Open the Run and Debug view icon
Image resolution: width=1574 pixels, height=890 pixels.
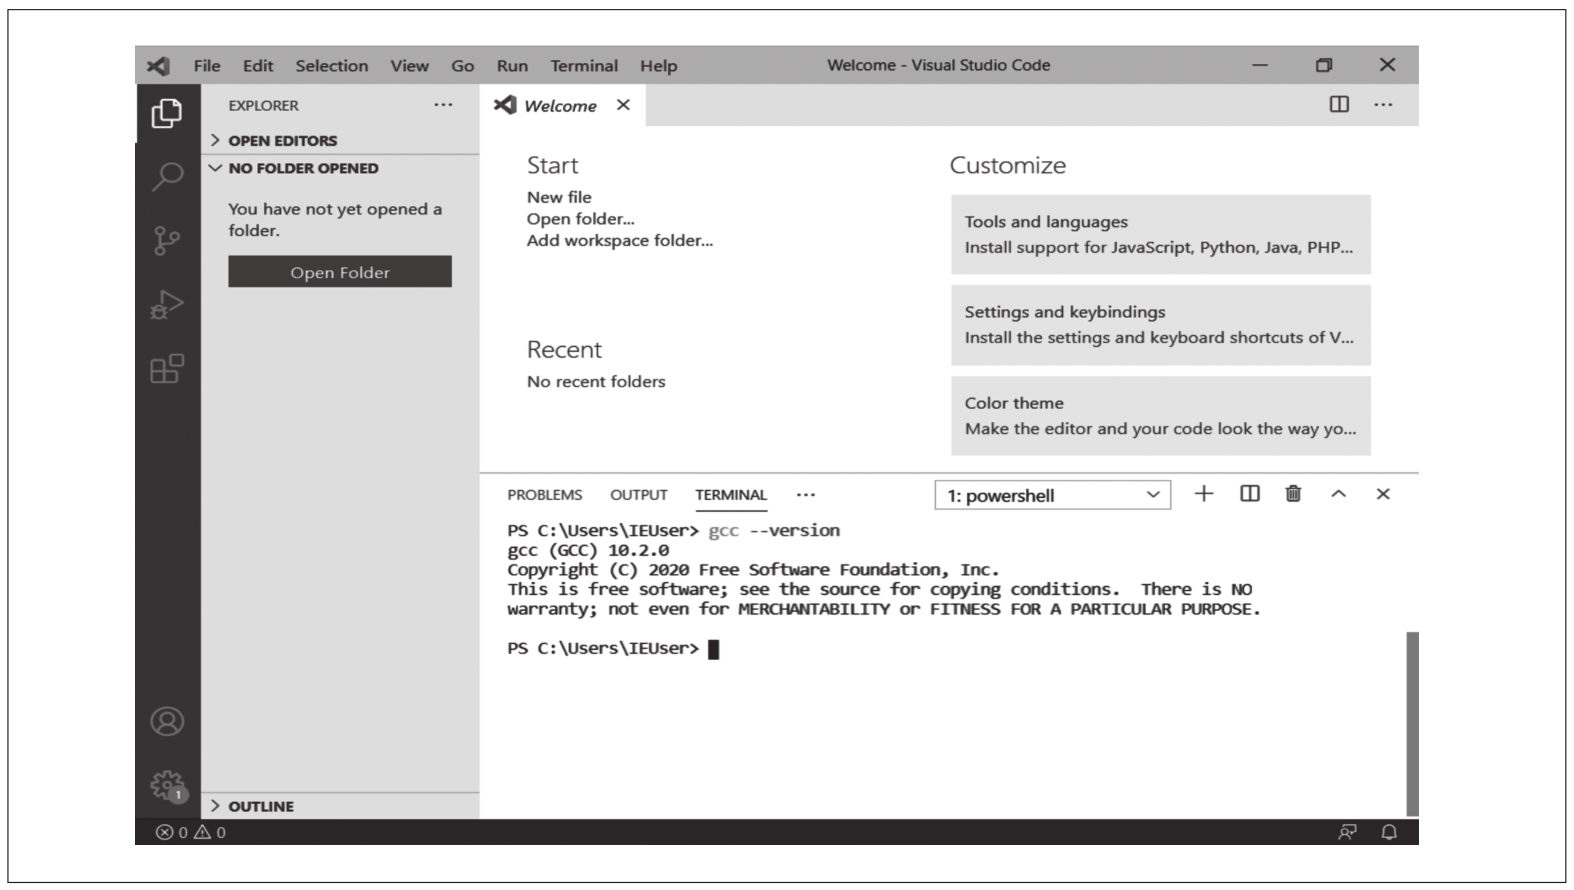167,304
